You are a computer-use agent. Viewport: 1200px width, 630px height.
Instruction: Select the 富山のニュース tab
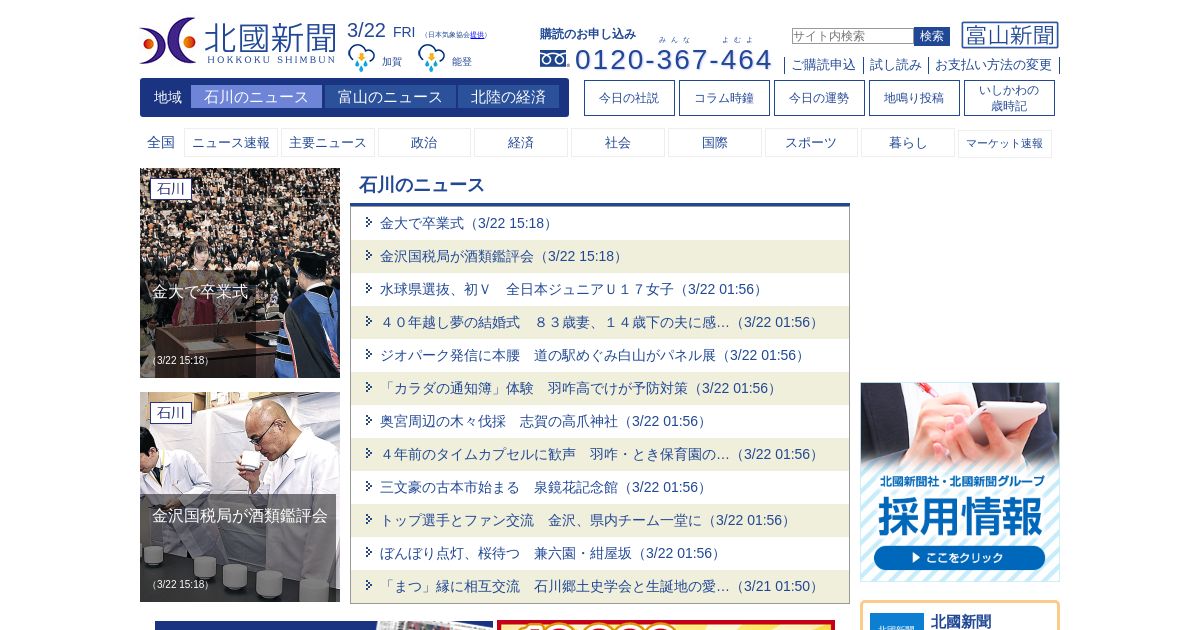point(390,97)
